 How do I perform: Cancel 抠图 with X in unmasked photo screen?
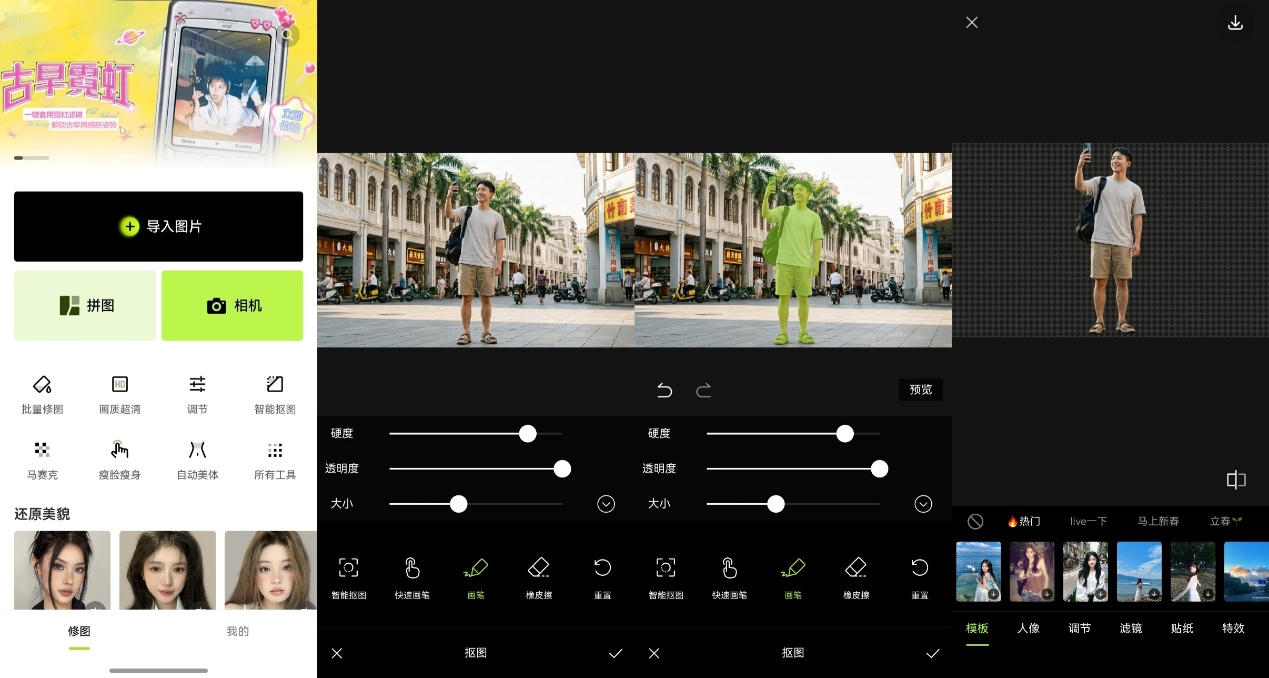point(337,653)
